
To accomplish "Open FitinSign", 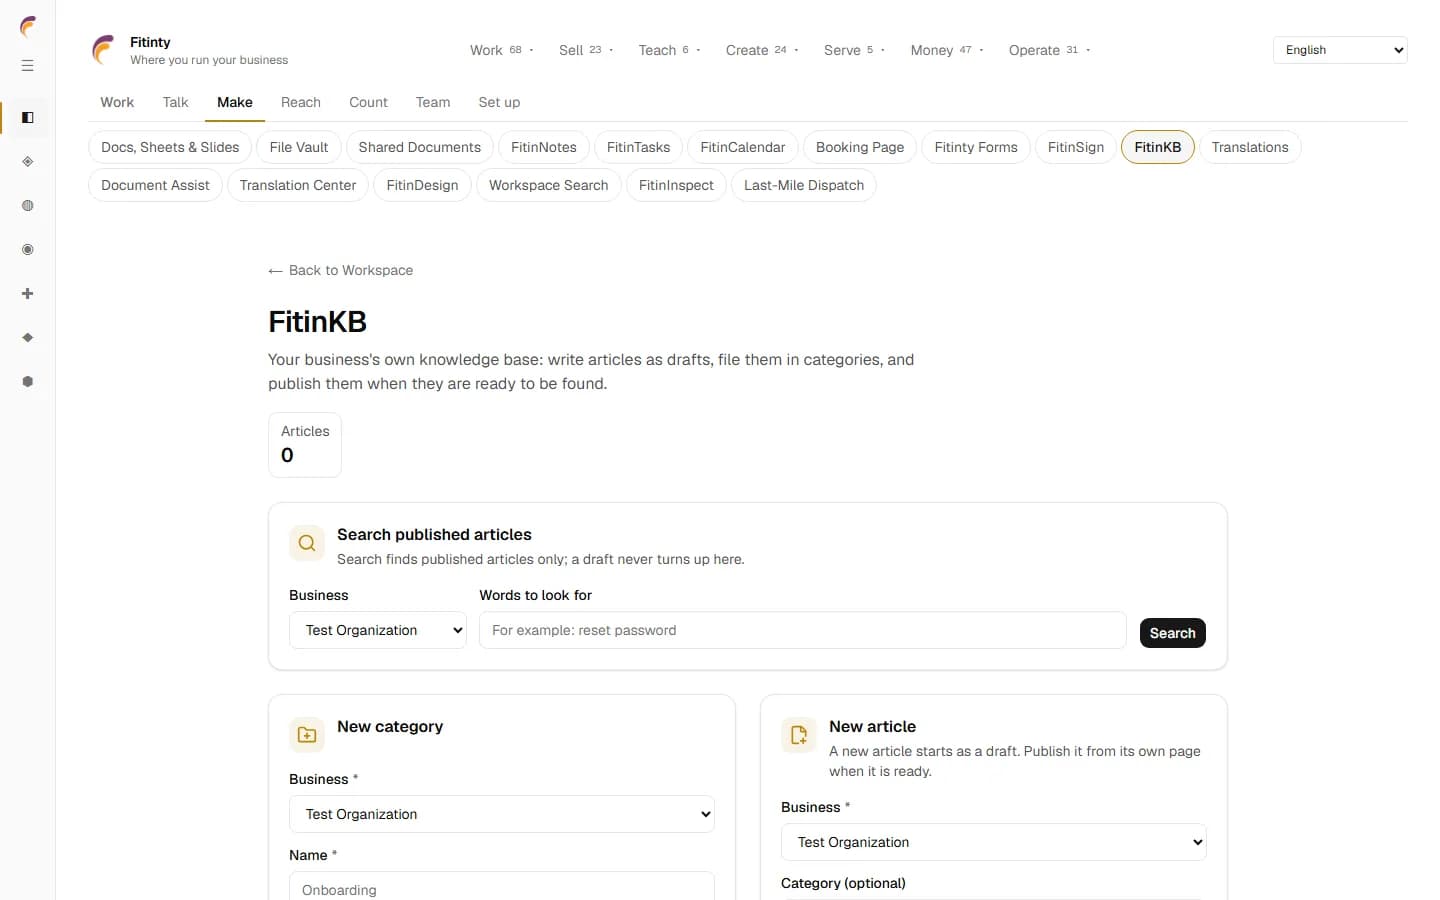I will point(1076,147).
